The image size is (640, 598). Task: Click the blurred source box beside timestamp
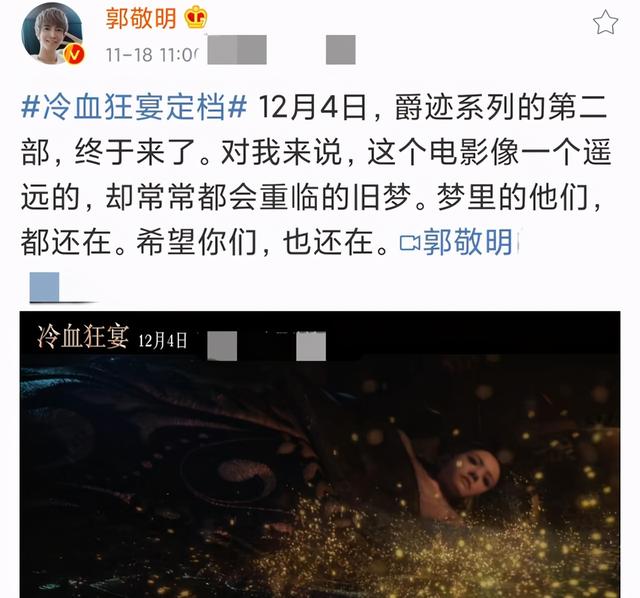(x=237, y=50)
